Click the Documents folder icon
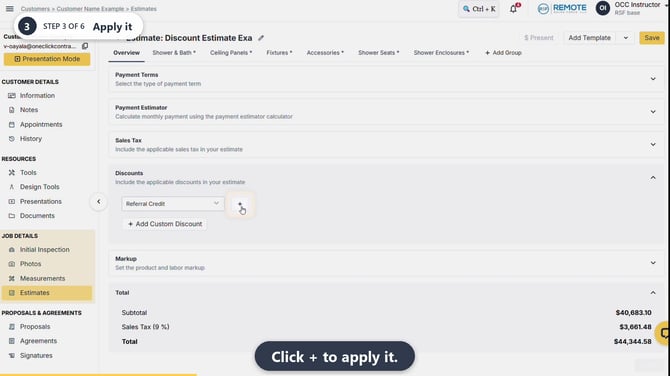The image size is (670, 376). [12, 216]
